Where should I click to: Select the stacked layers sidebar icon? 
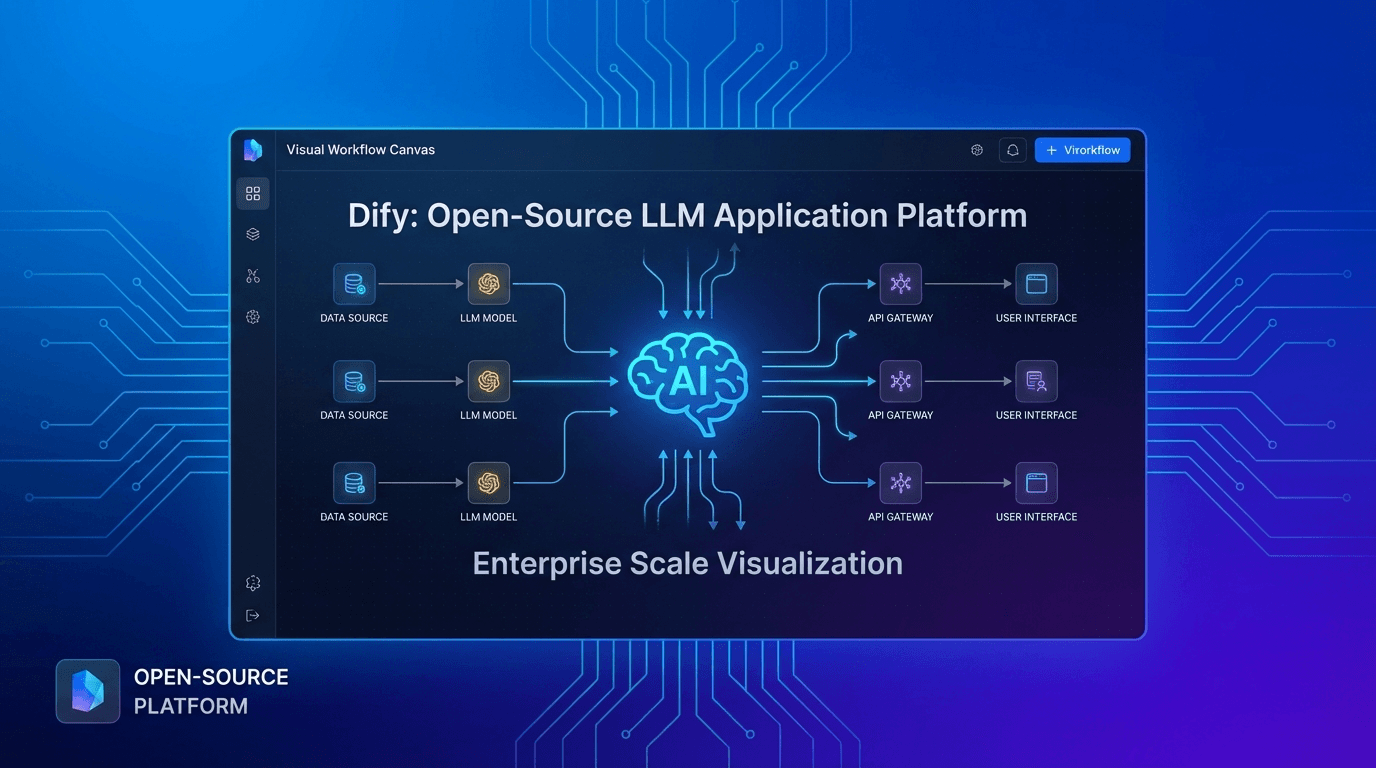253,234
